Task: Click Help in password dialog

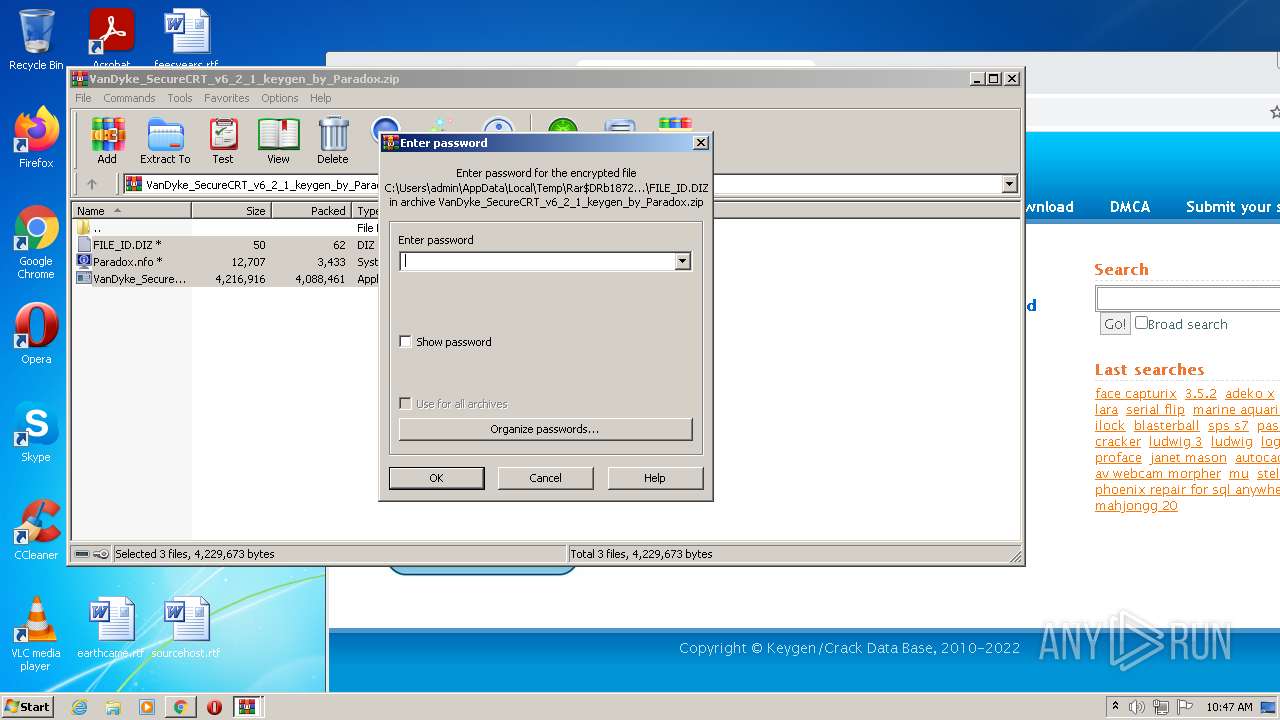Action: pyautogui.click(x=655, y=478)
